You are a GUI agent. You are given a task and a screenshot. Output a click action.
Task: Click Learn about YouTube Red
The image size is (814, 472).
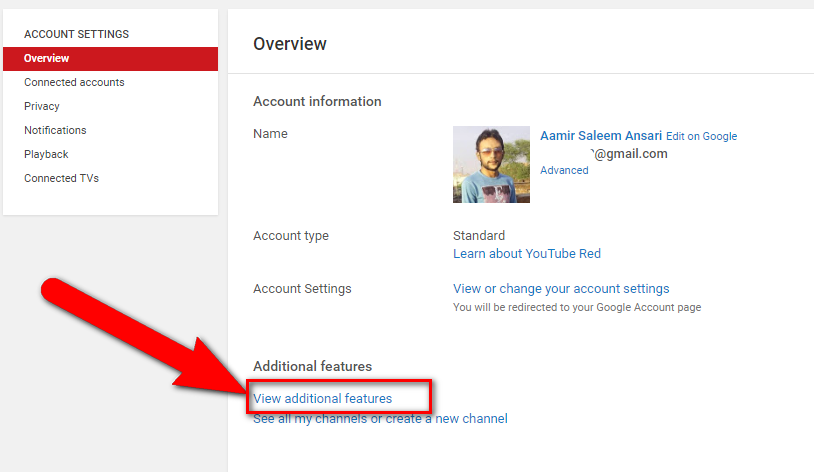click(x=526, y=253)
